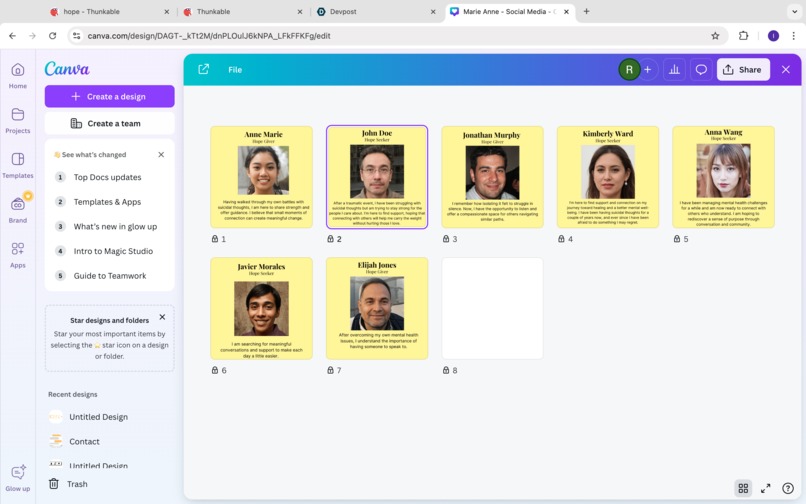
Task: Select the Javier Morales page thumbnail
Action: (262, 309)
